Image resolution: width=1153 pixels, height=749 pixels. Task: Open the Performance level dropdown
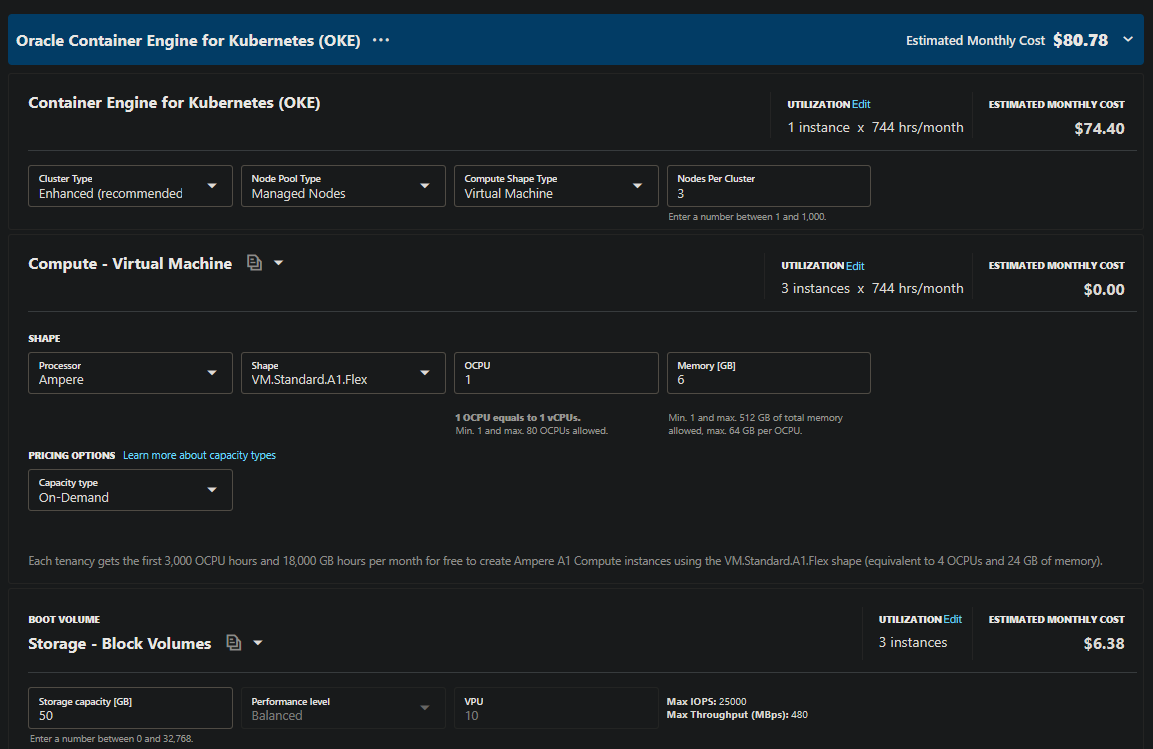click(x=425, y=708)
